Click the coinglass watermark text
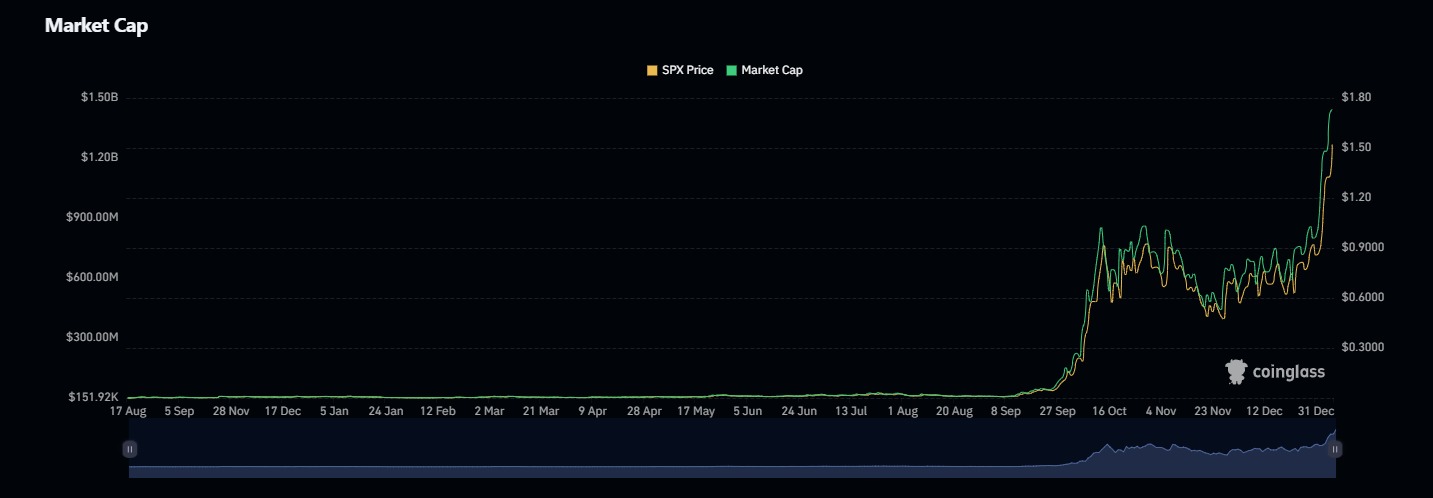This screenshot has height=498, width=1433. (x=1288, y=372)
